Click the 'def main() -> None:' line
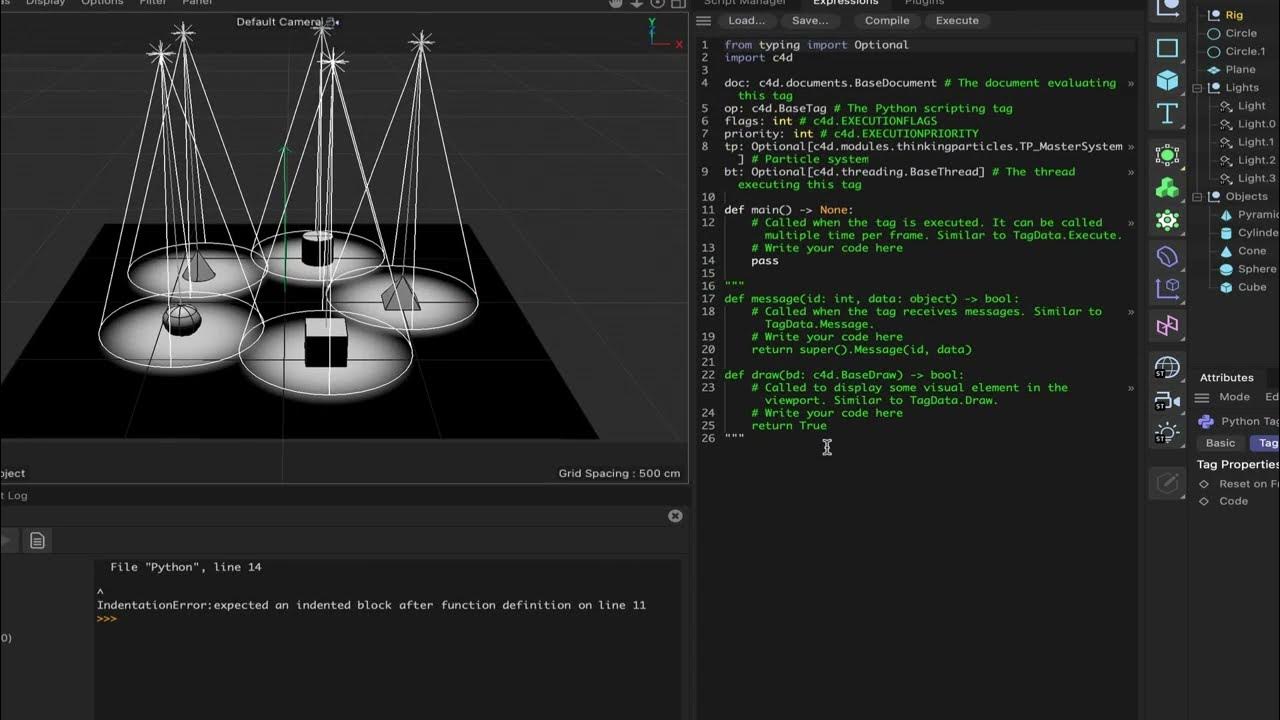The image size is (1280, 720). tap(789, 210)
